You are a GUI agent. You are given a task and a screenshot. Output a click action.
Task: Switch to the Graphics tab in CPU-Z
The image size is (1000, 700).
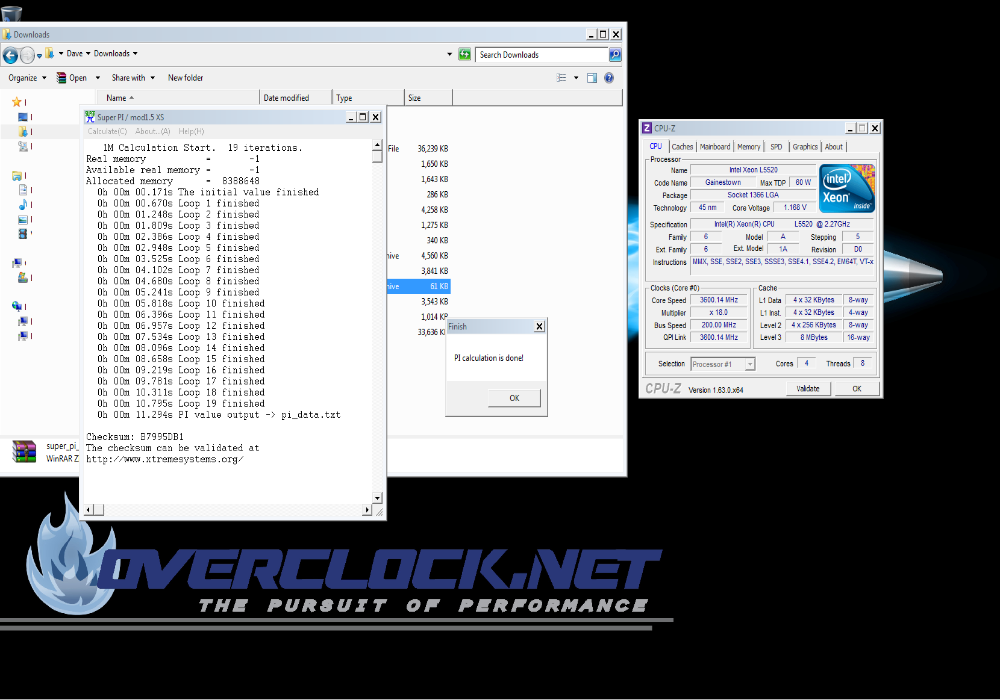805,147
